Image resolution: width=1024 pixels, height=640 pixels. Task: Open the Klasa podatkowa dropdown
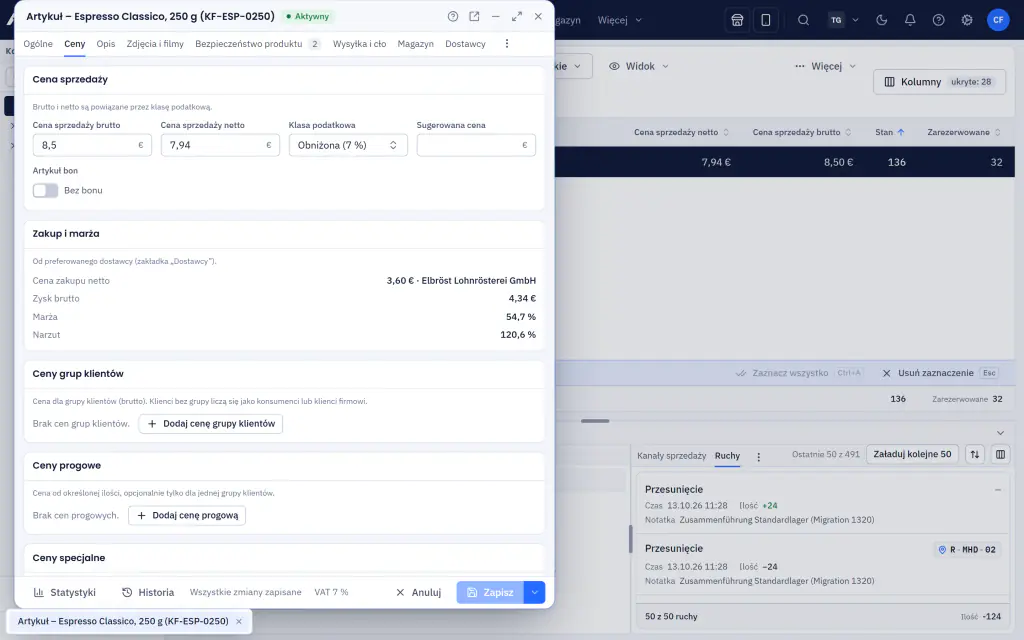348,145
